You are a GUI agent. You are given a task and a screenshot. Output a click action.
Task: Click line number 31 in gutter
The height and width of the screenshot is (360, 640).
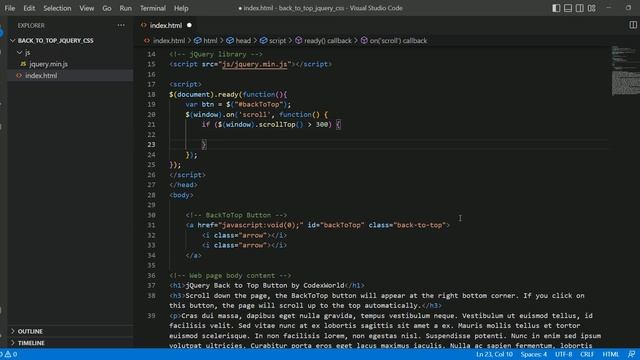point(151,225)
